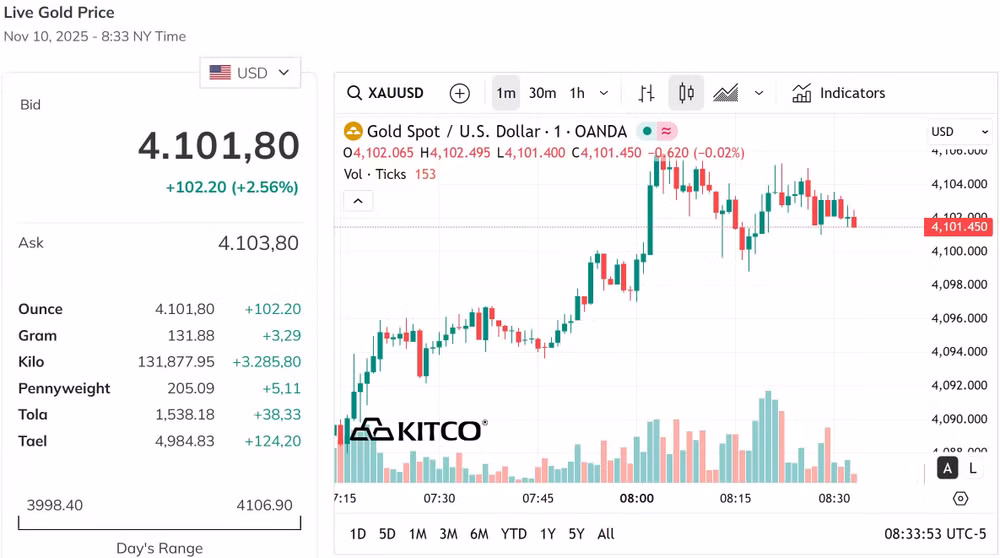Select the 30m interval
The height and width of the screenshot is (558, 1000).
(x=542, y=93)
